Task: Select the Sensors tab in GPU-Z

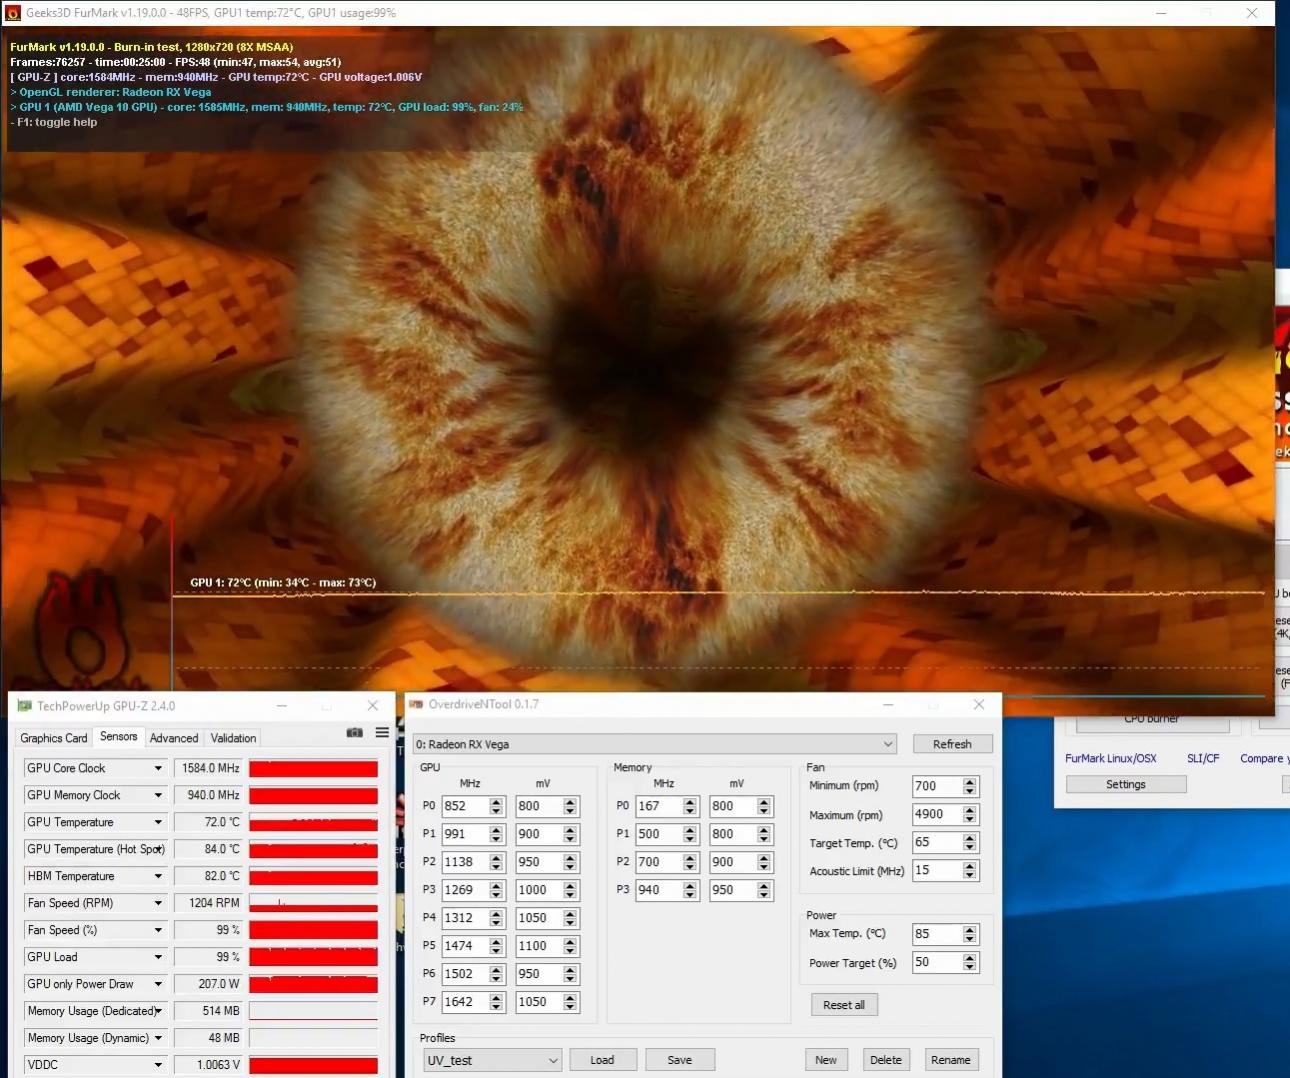Action: click(119, 737)
